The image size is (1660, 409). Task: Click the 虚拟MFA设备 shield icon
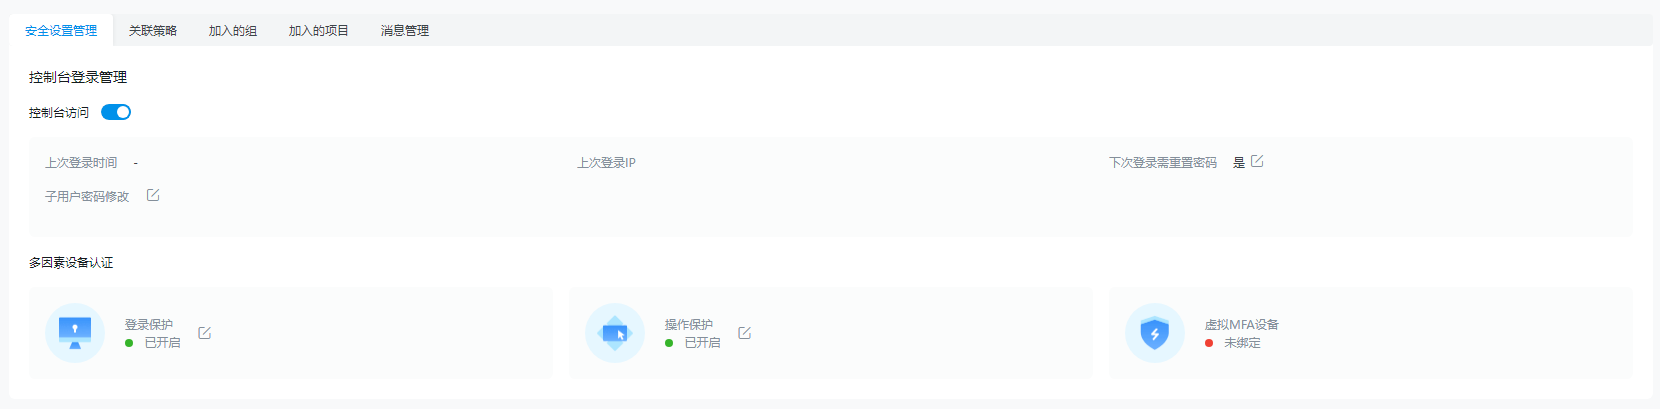click(x=1155, y=332)
